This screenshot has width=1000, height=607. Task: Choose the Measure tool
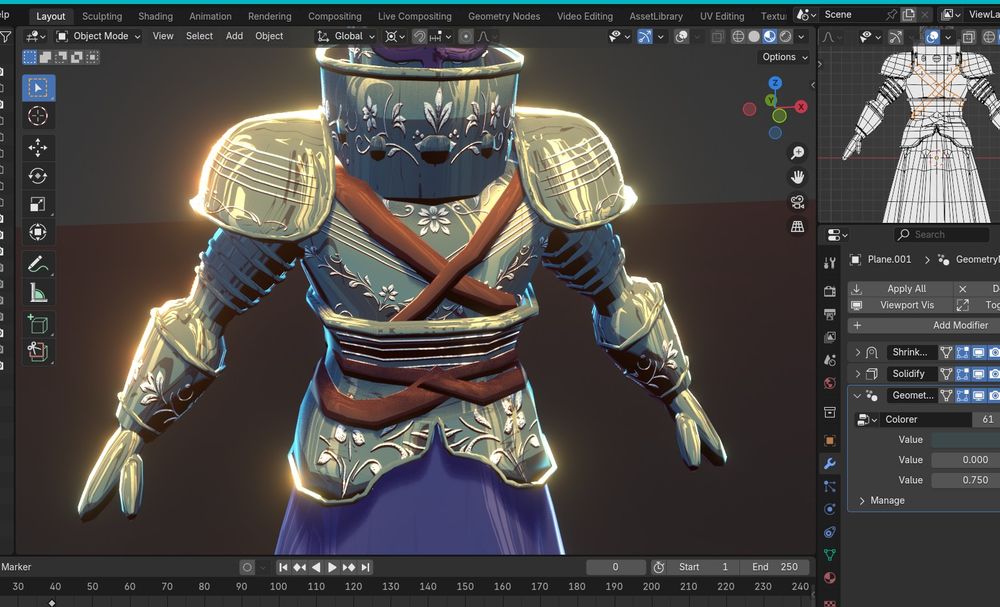[x=38, y=292]
